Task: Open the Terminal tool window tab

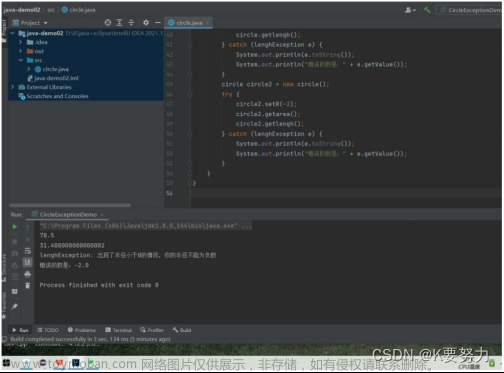Action: [119, 330]
